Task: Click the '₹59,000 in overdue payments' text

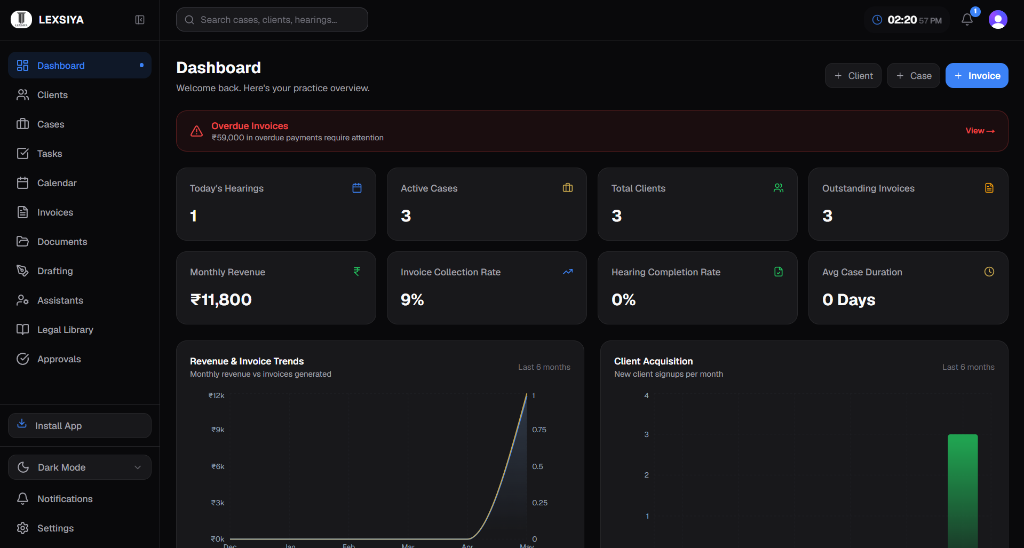Action: coord(297,138)
